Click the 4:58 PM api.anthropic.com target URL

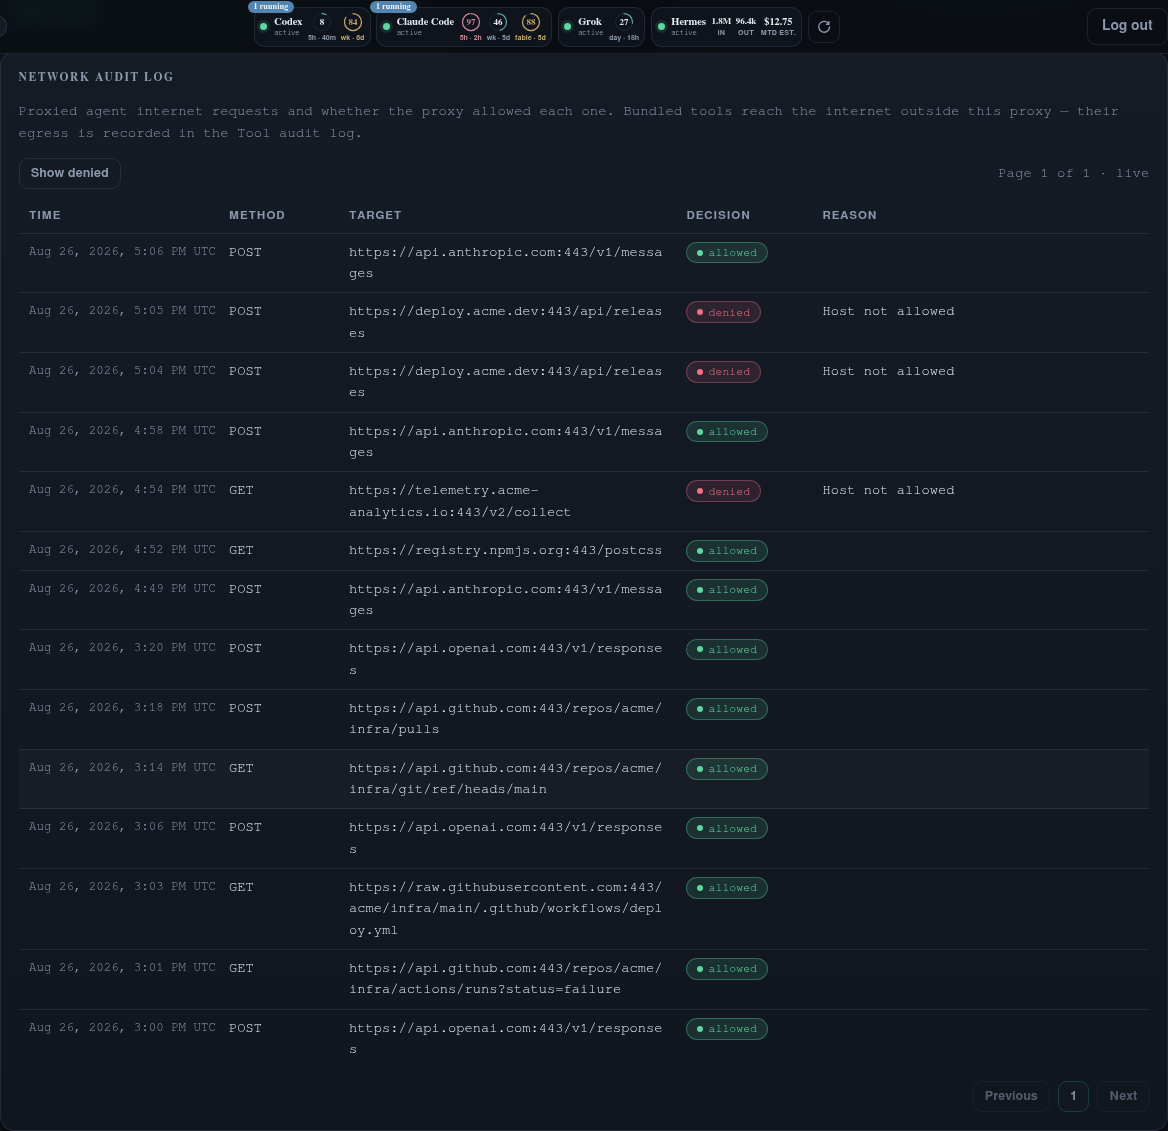[505, 442]
